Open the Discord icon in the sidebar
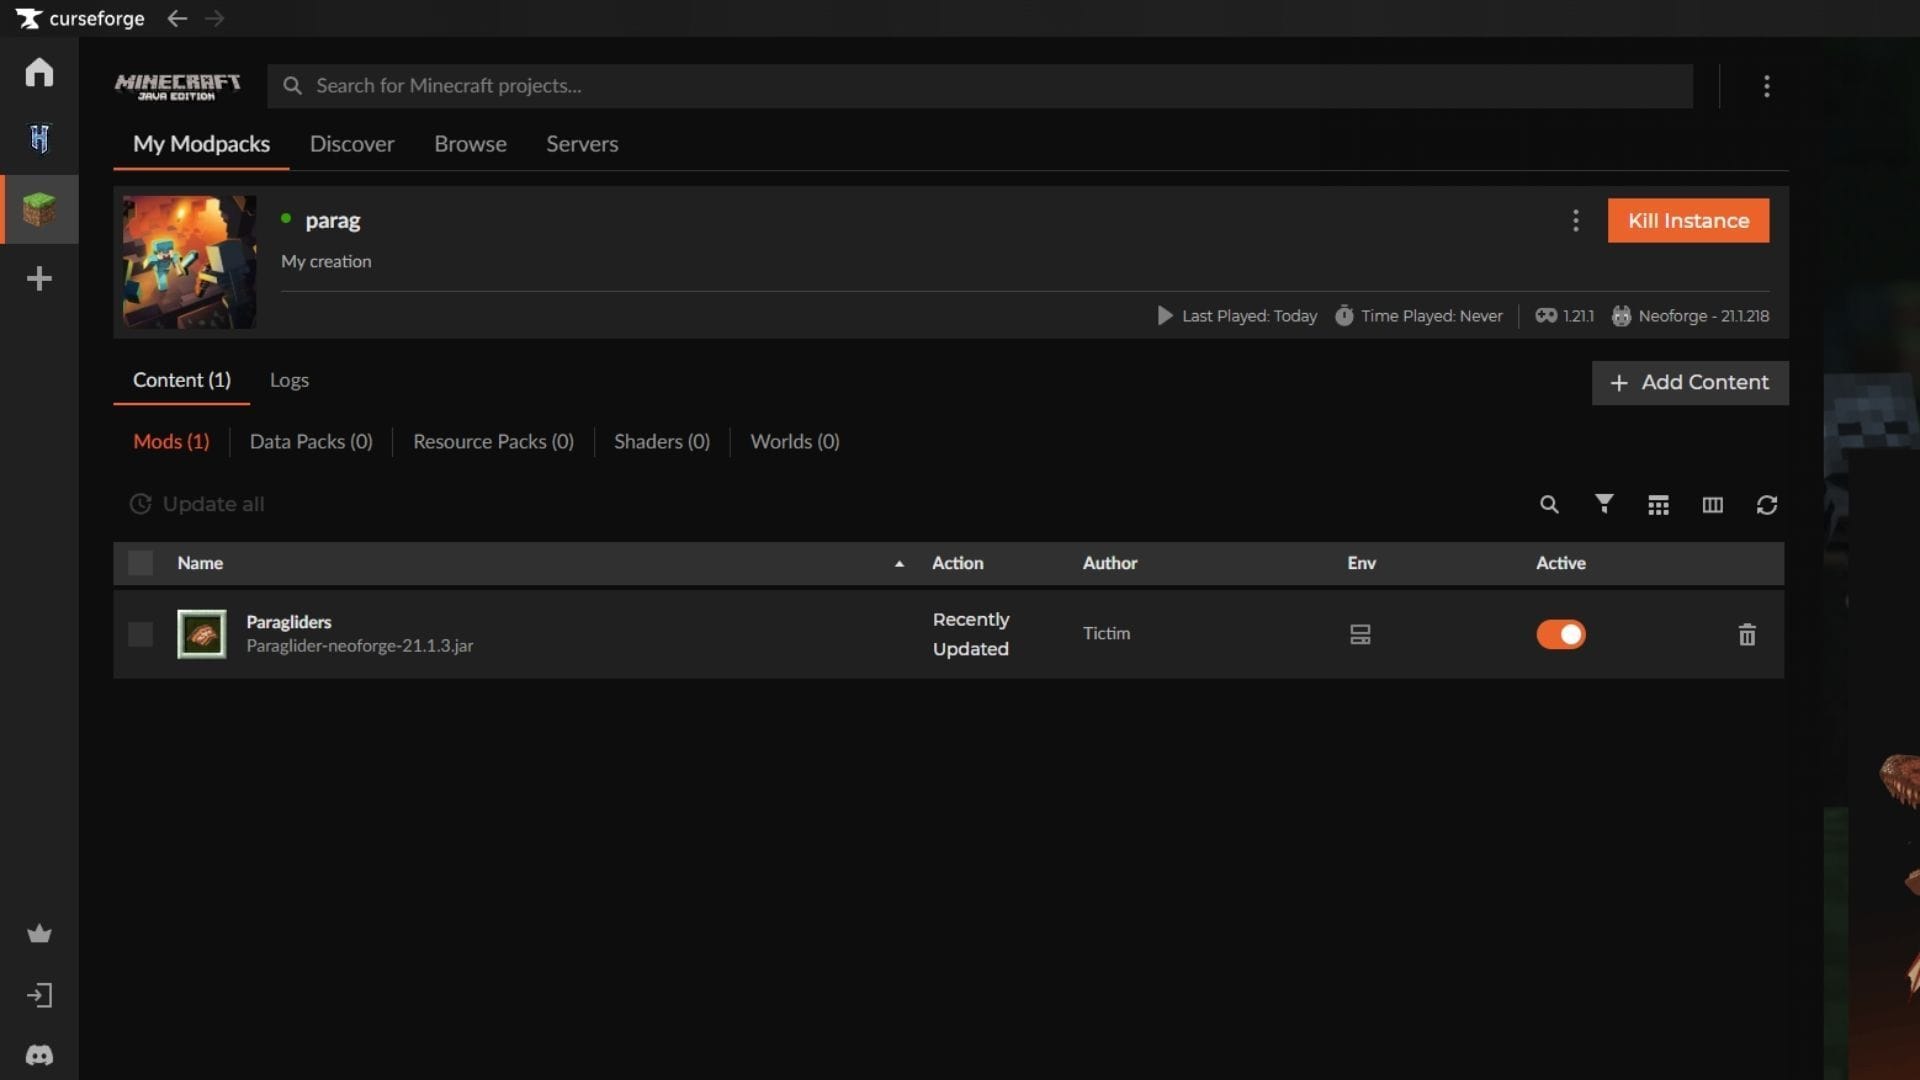 click(39, 1055)
